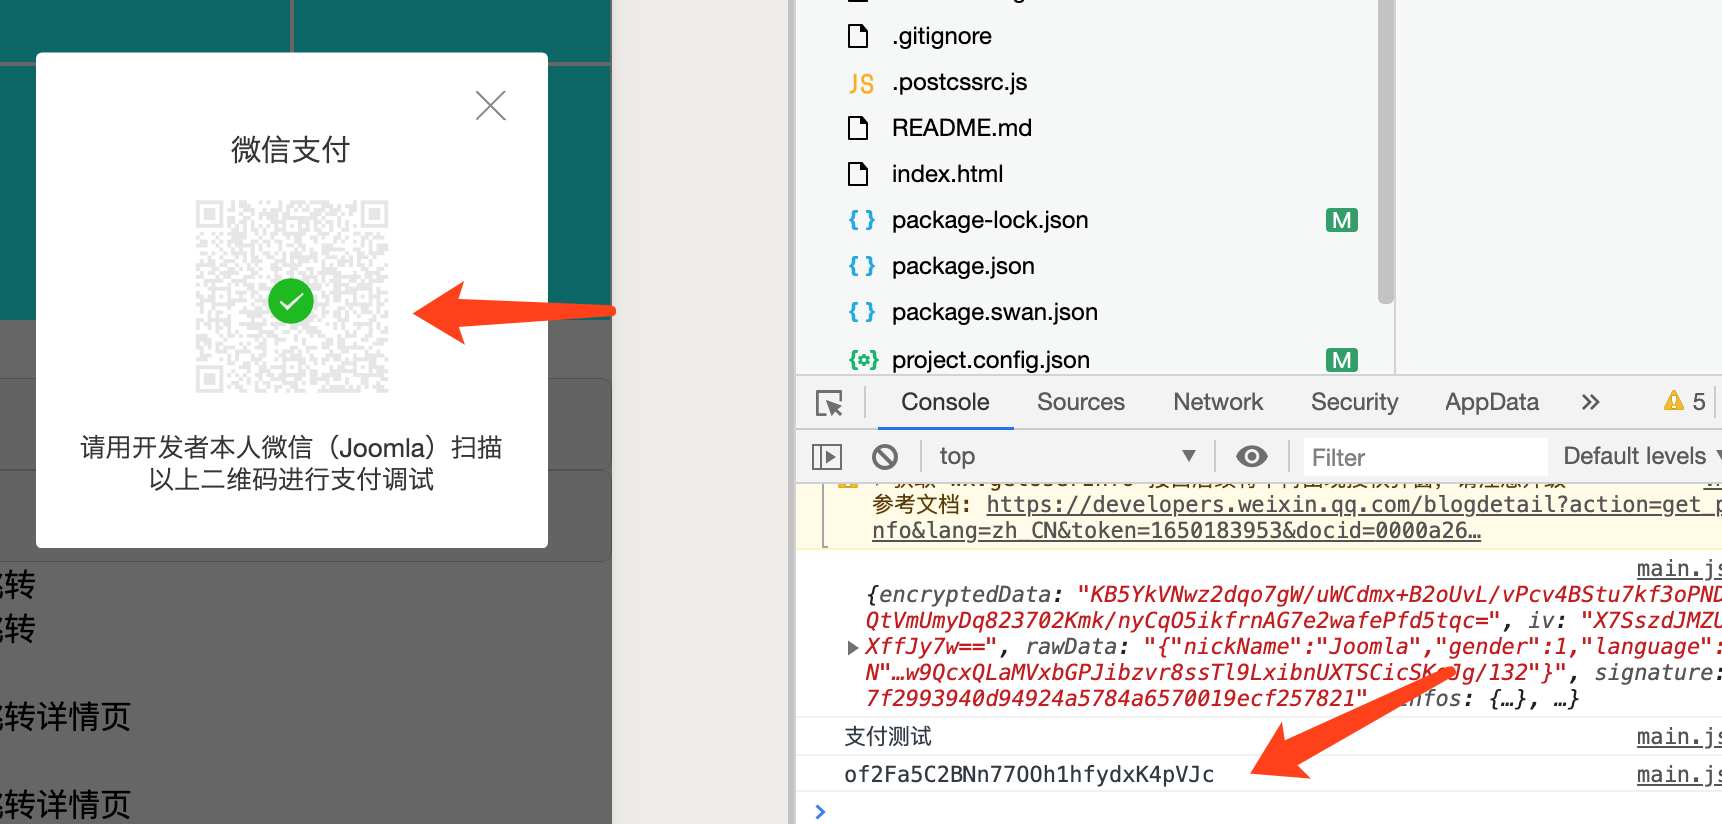The height and width of the screenshot is (824, 1722).
Task: Switch to the Console tab
Action: point(945,402)
